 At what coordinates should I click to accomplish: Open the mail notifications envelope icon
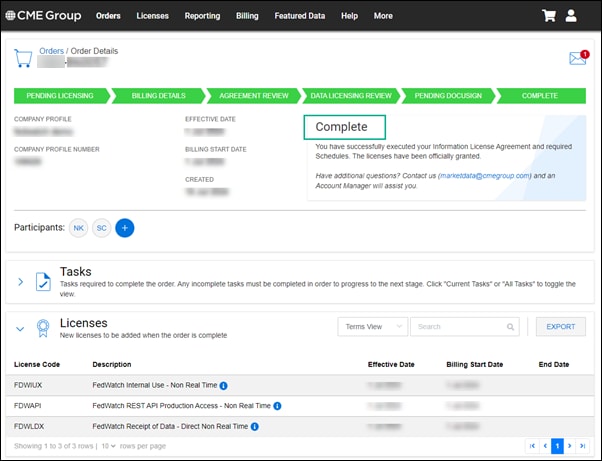click(x=577, y=58)
